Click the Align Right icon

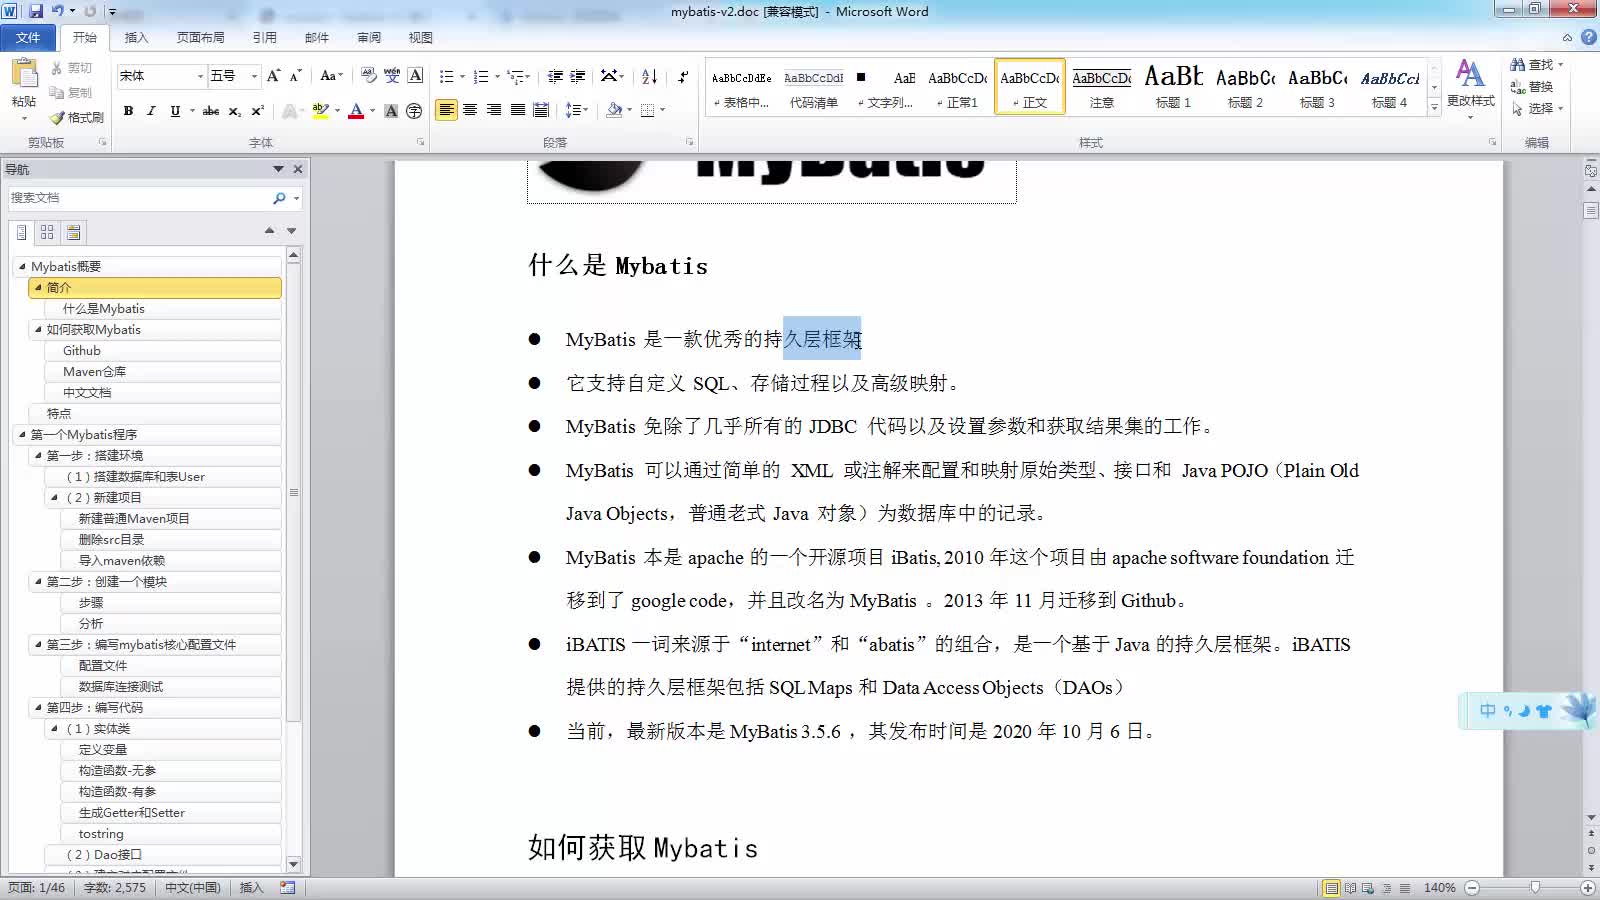click(x=494, y=110)
